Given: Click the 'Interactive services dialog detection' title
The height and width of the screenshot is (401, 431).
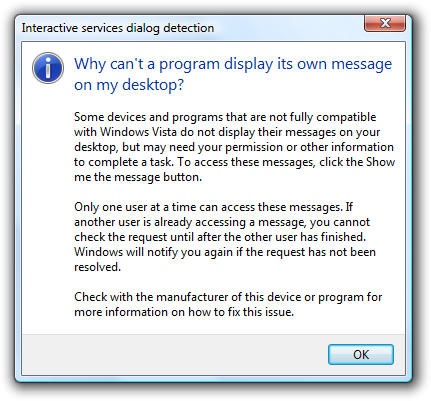Looking at the screenshot, I should [118, 28].
